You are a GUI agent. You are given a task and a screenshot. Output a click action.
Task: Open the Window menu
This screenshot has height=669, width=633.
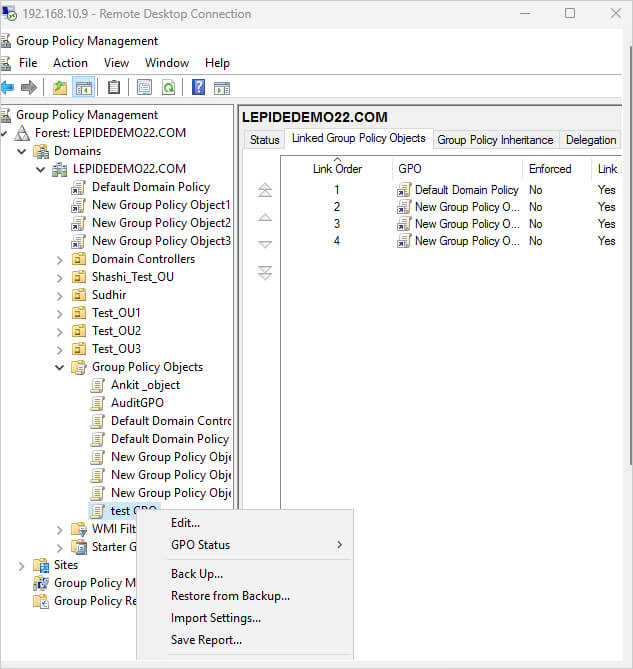(167, 63)
